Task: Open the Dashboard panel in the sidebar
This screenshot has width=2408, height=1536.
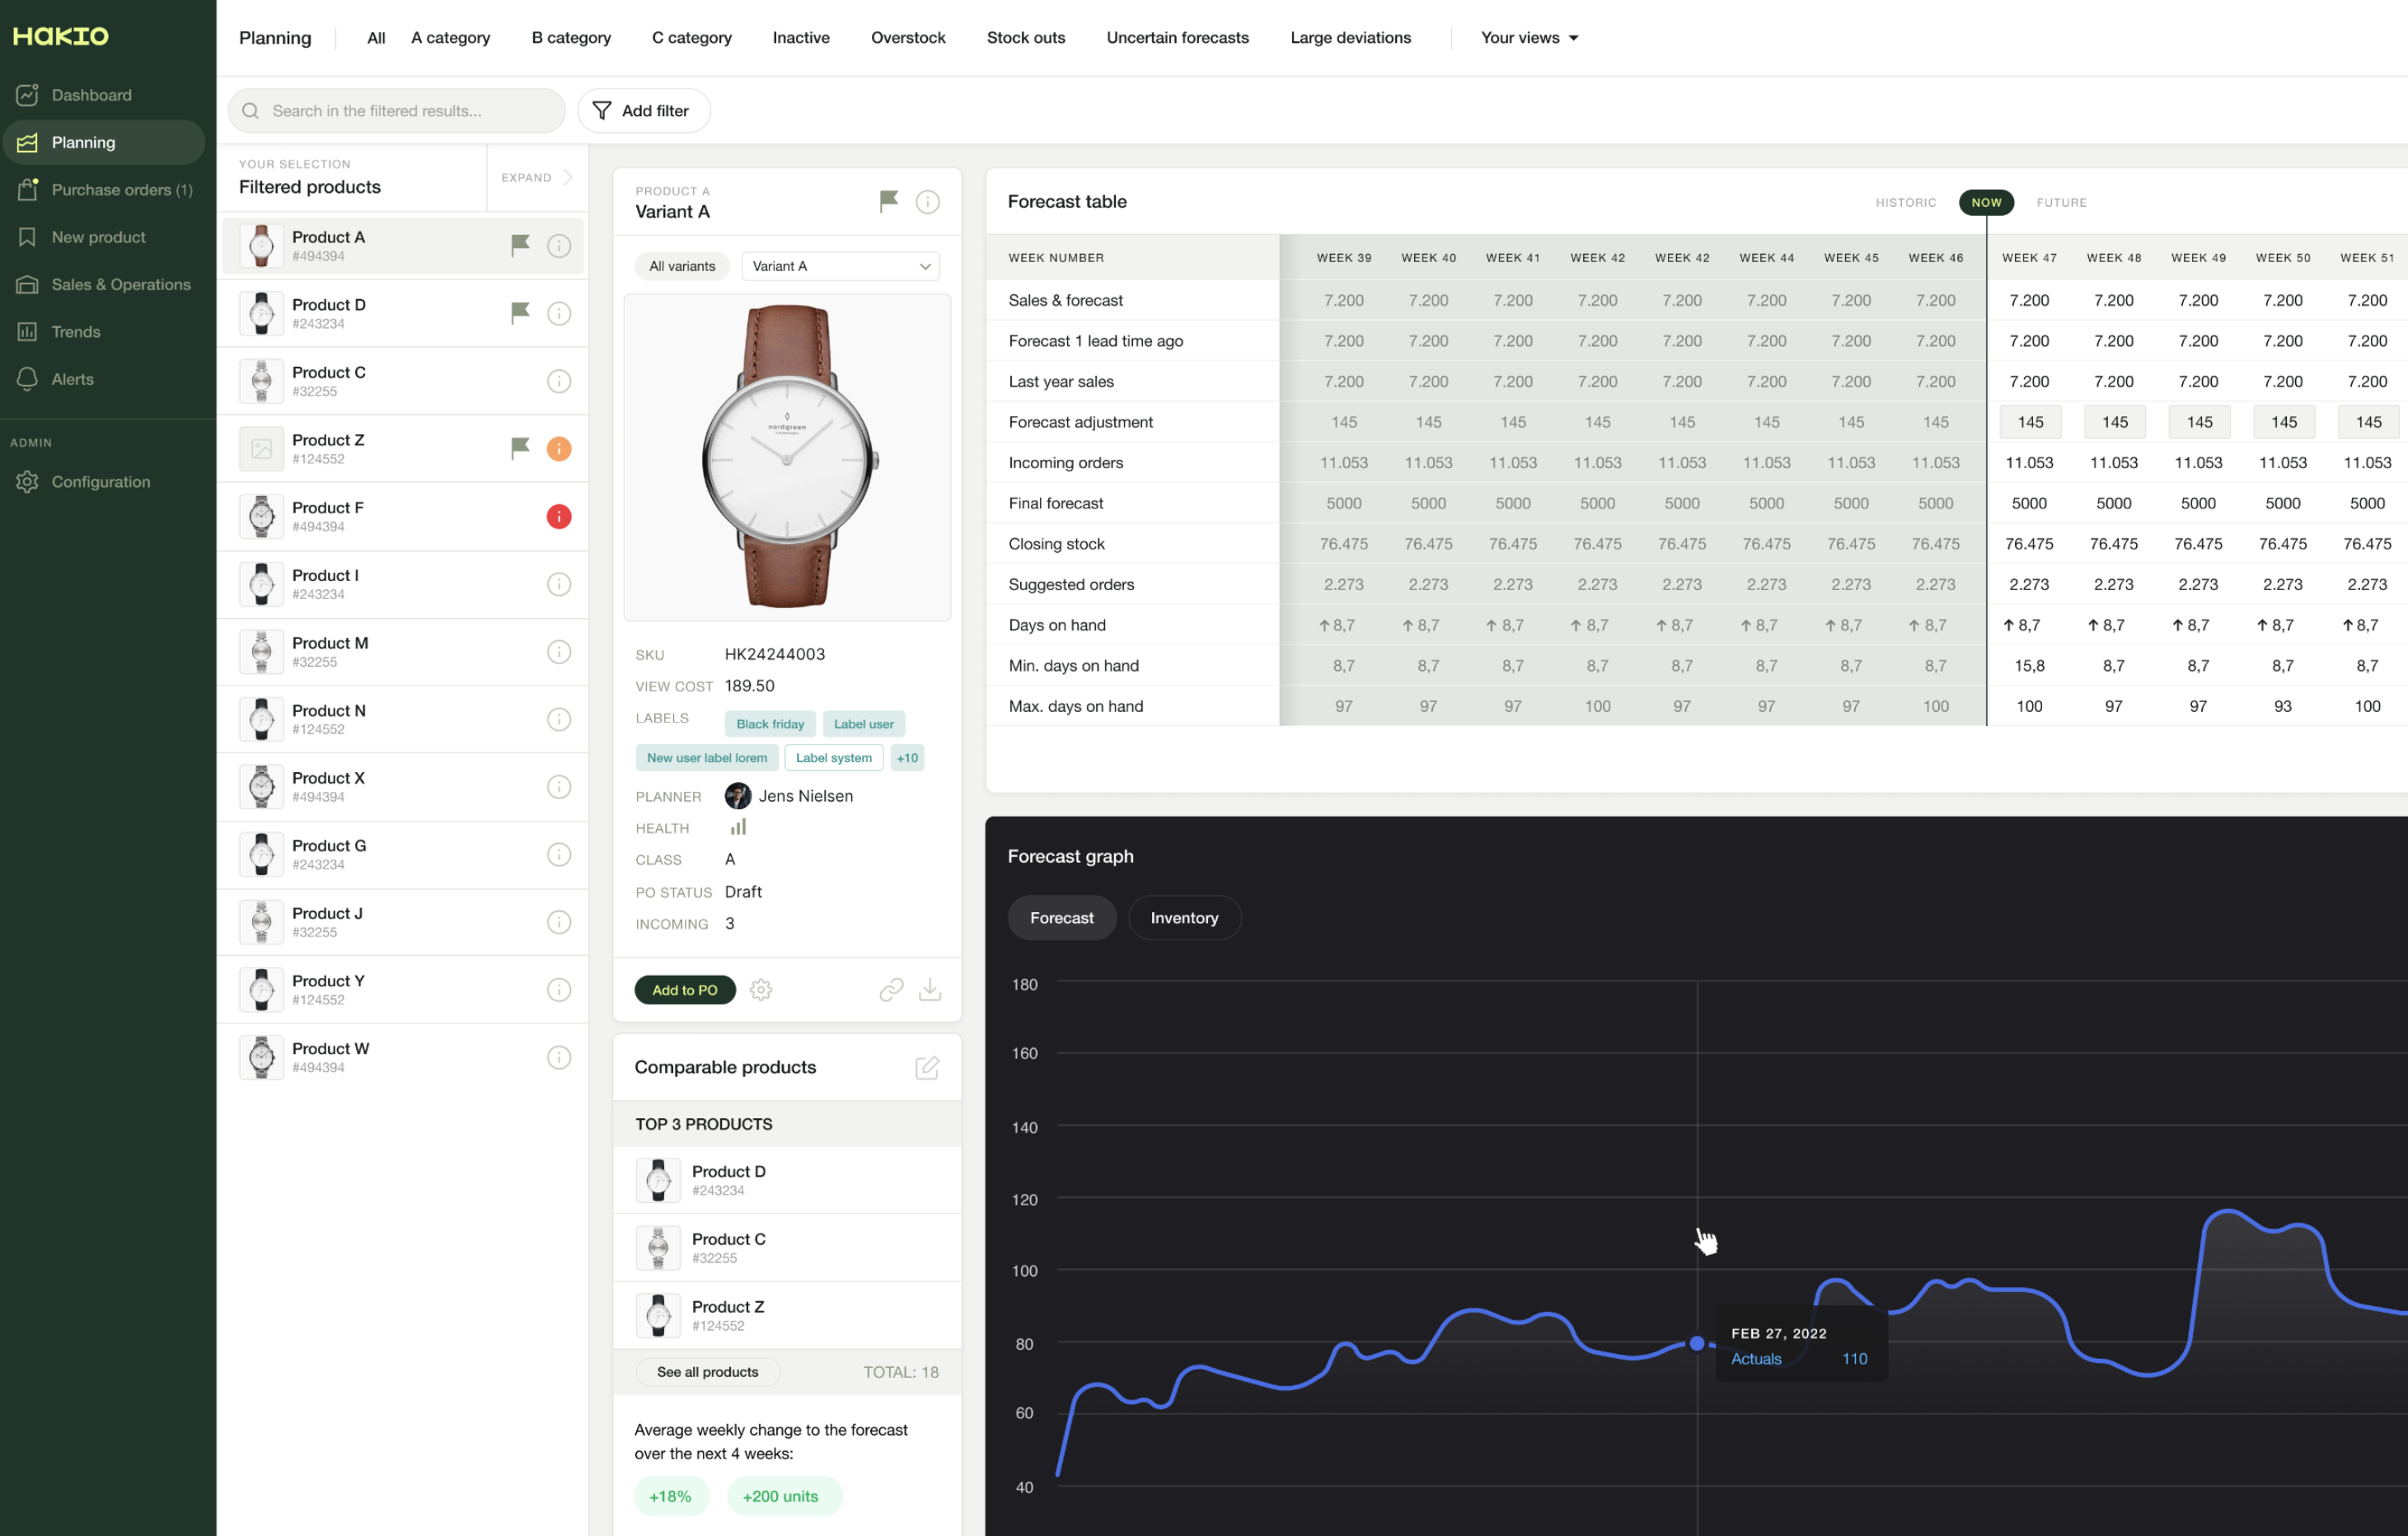Action: pyautogui.click(x=91, y=94)
